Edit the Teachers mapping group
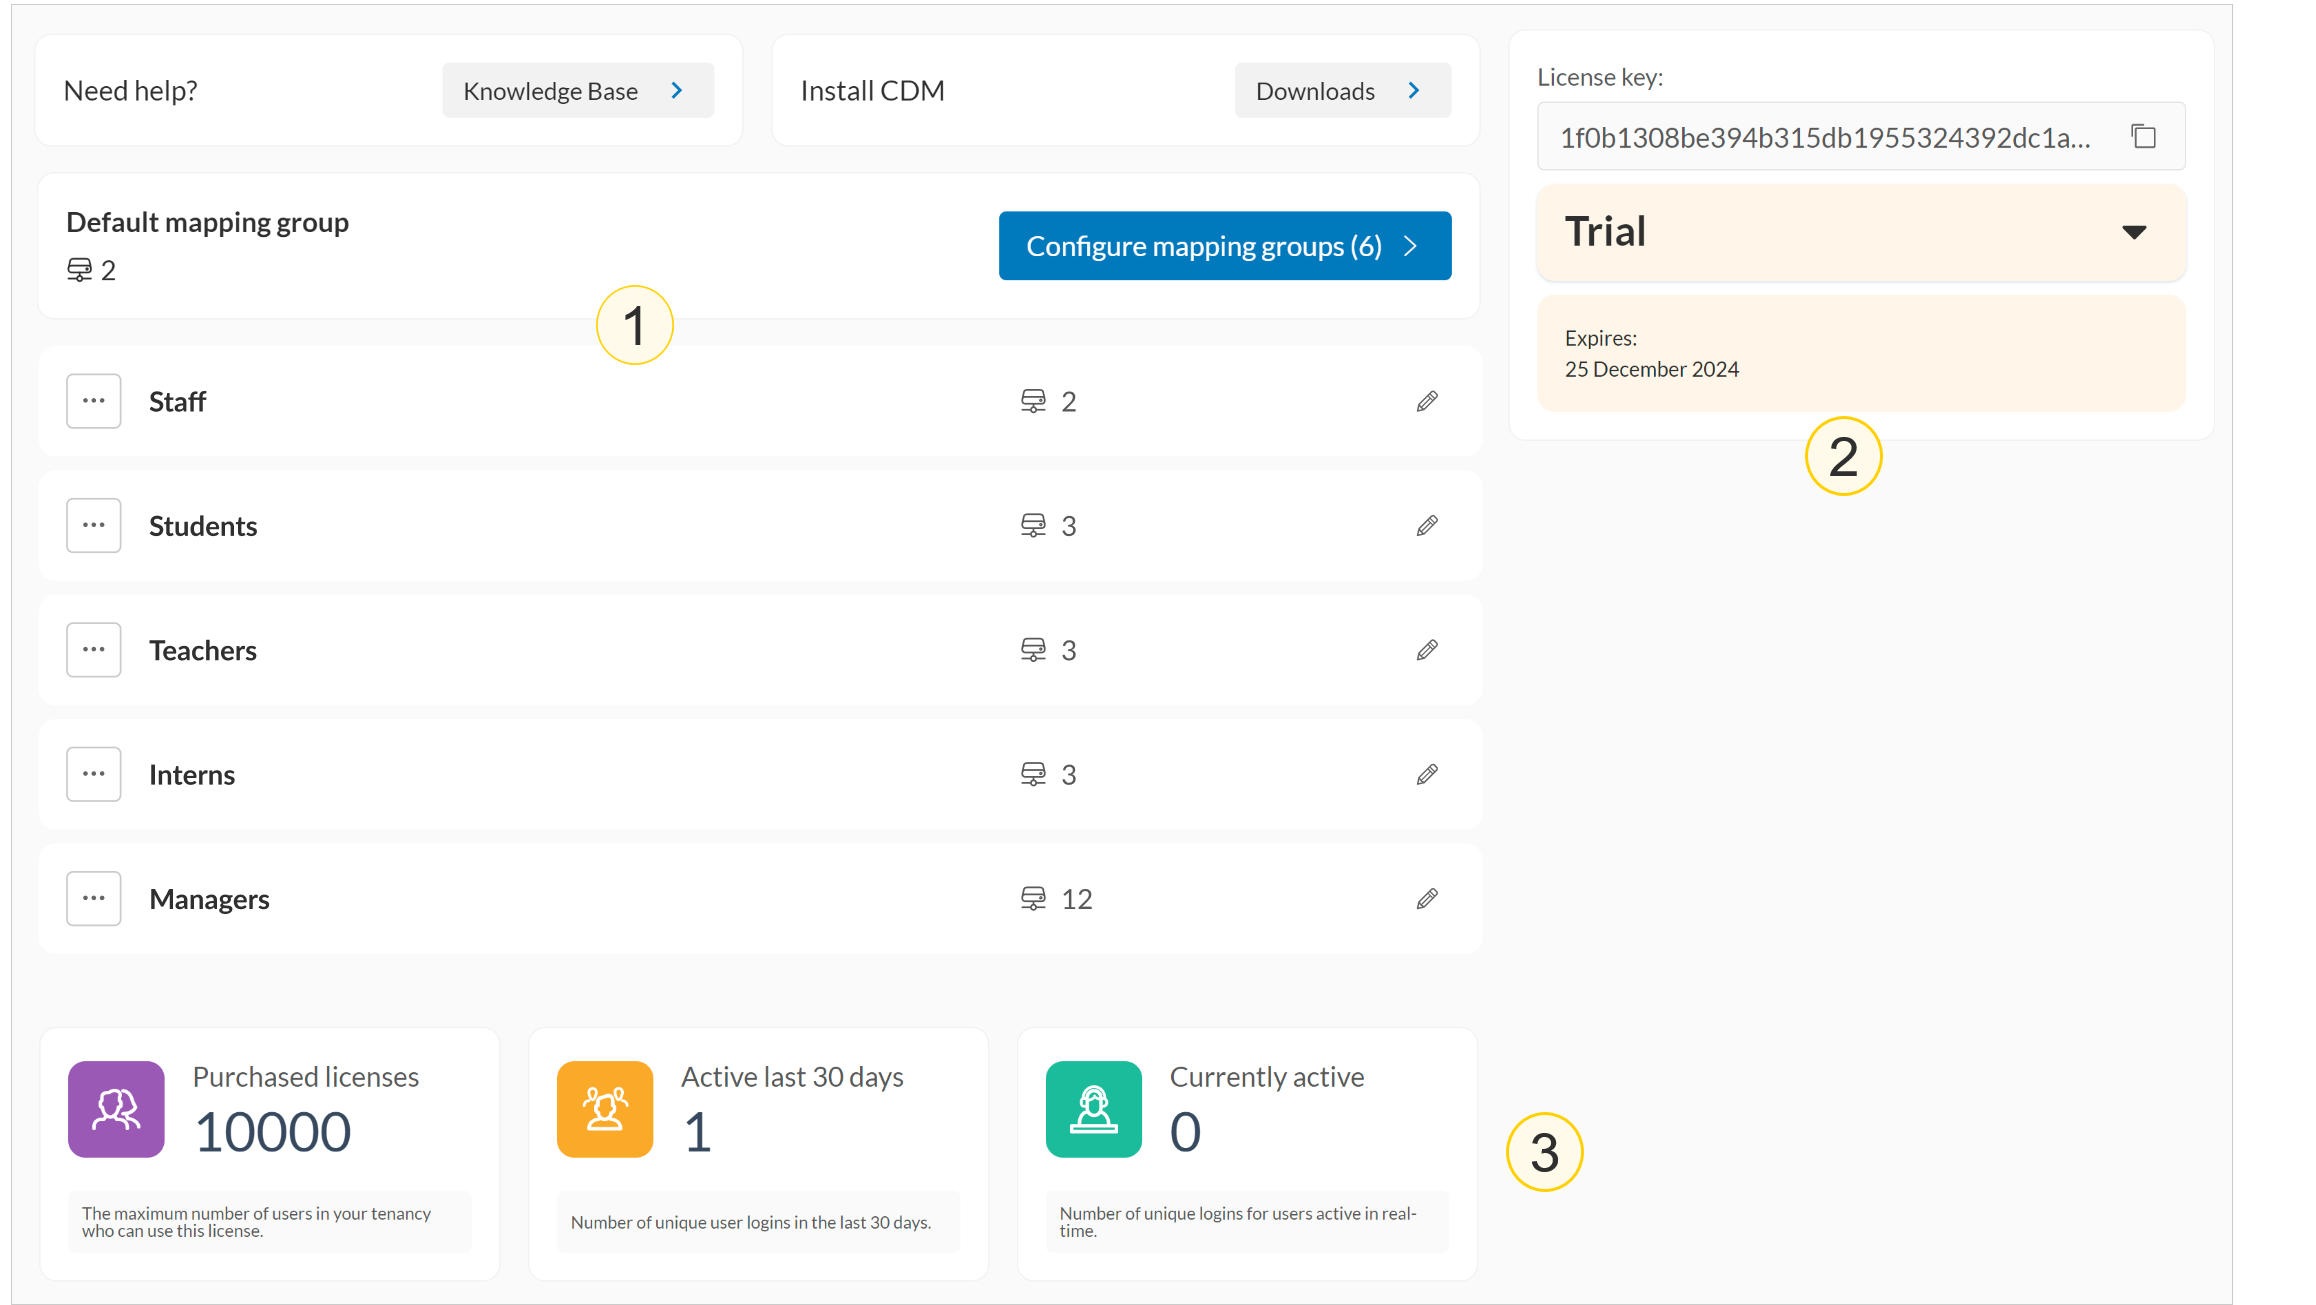The image size is (2316, 1305). [x=1427, y=650]
